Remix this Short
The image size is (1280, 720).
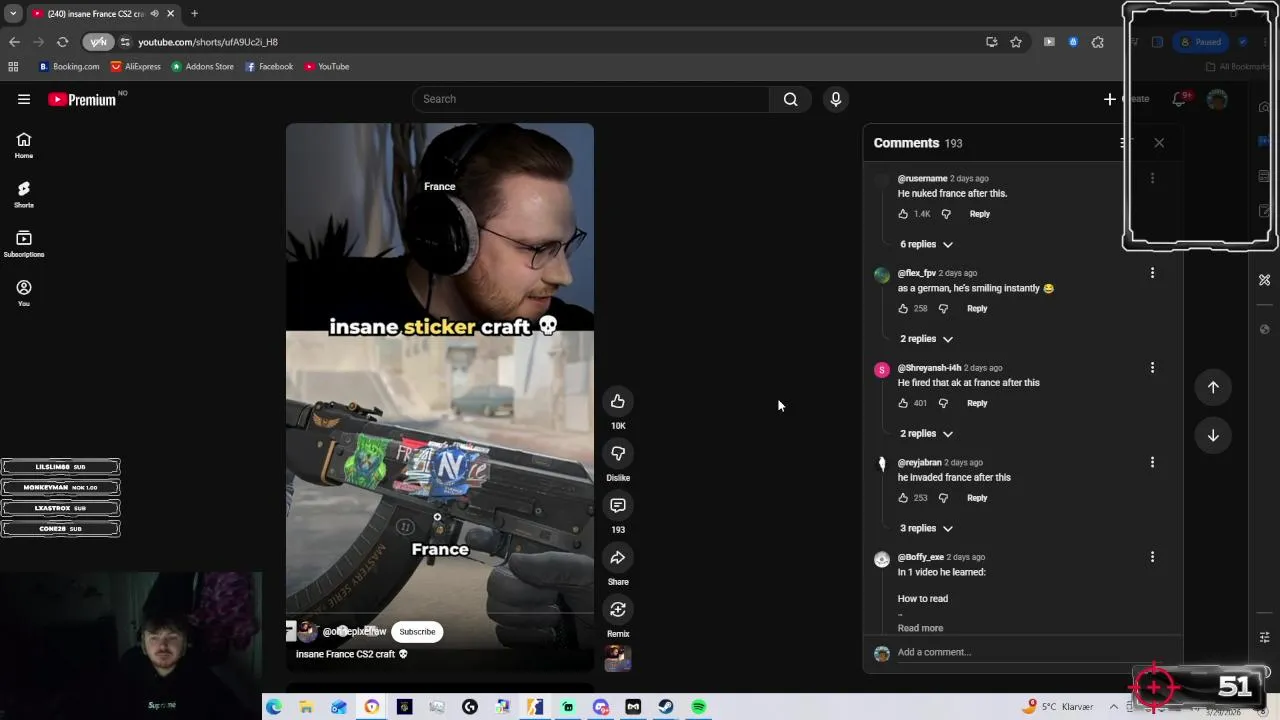[618, 610]
